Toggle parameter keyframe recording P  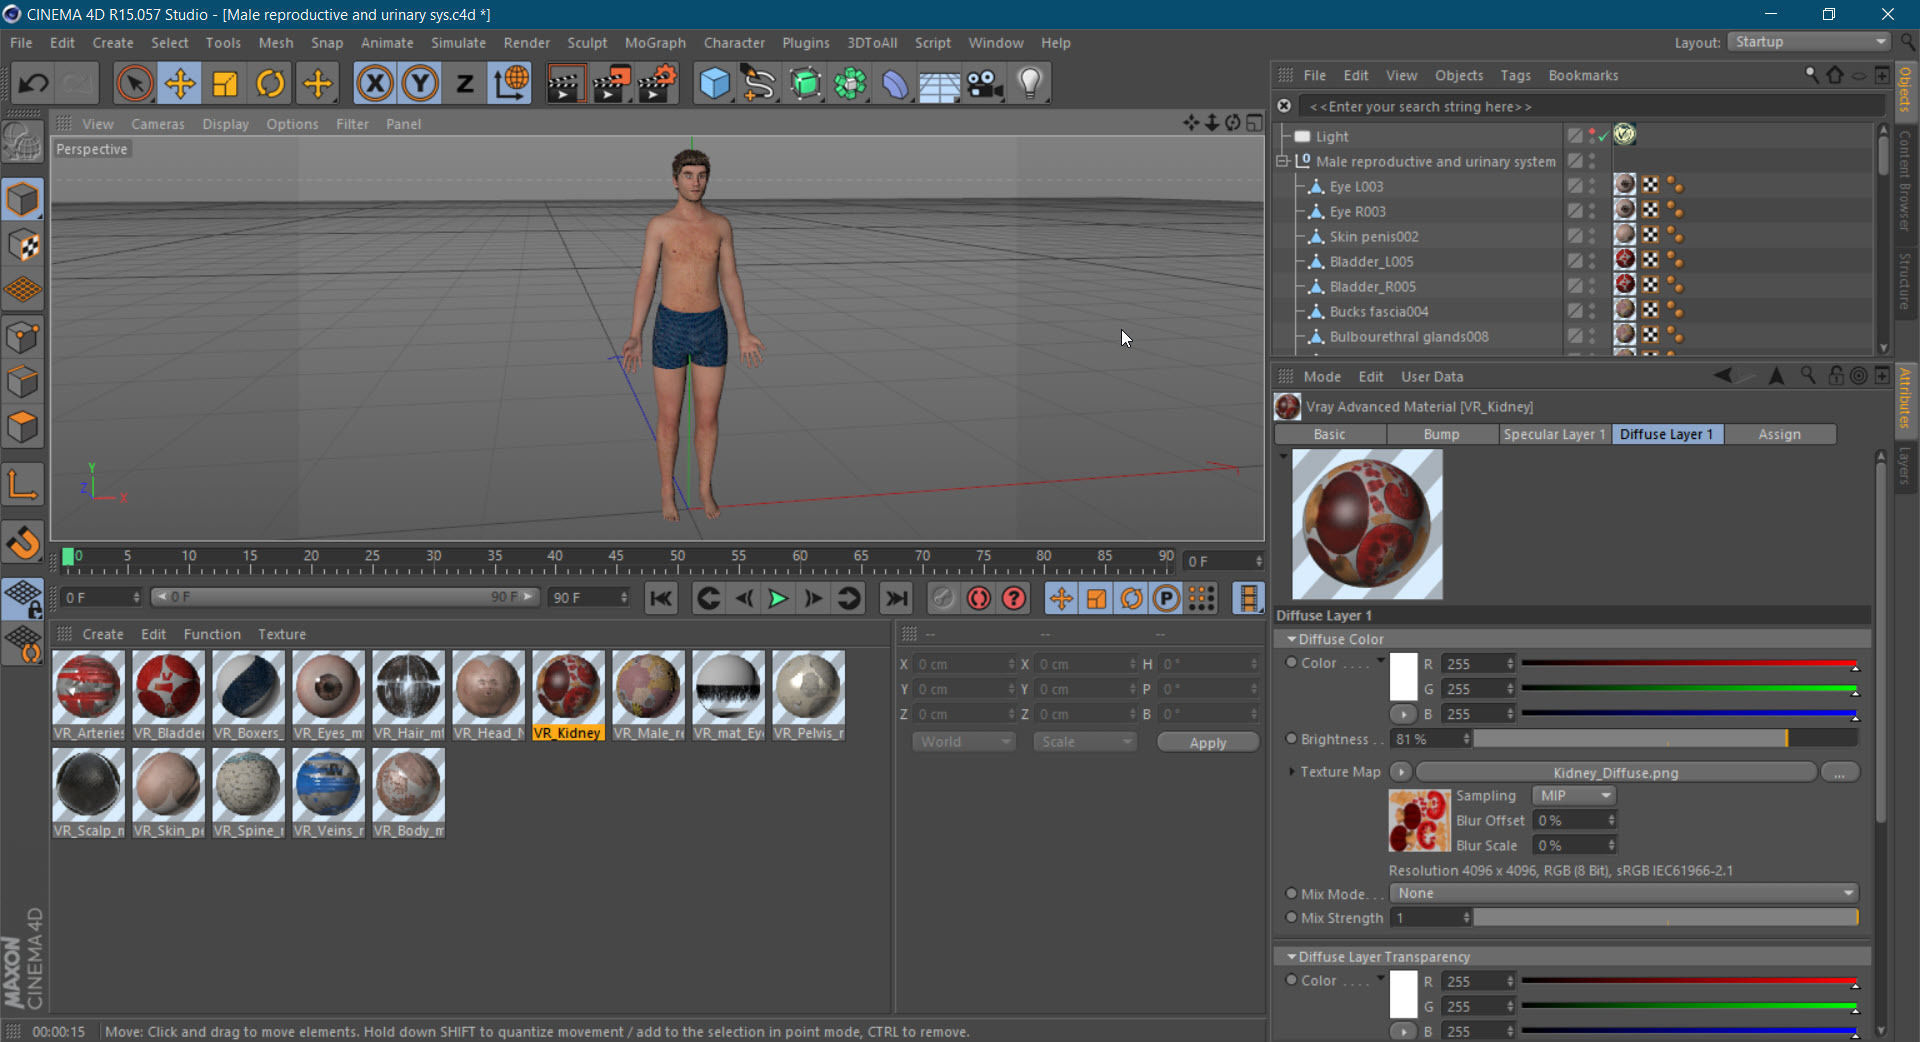(1166, 598)
